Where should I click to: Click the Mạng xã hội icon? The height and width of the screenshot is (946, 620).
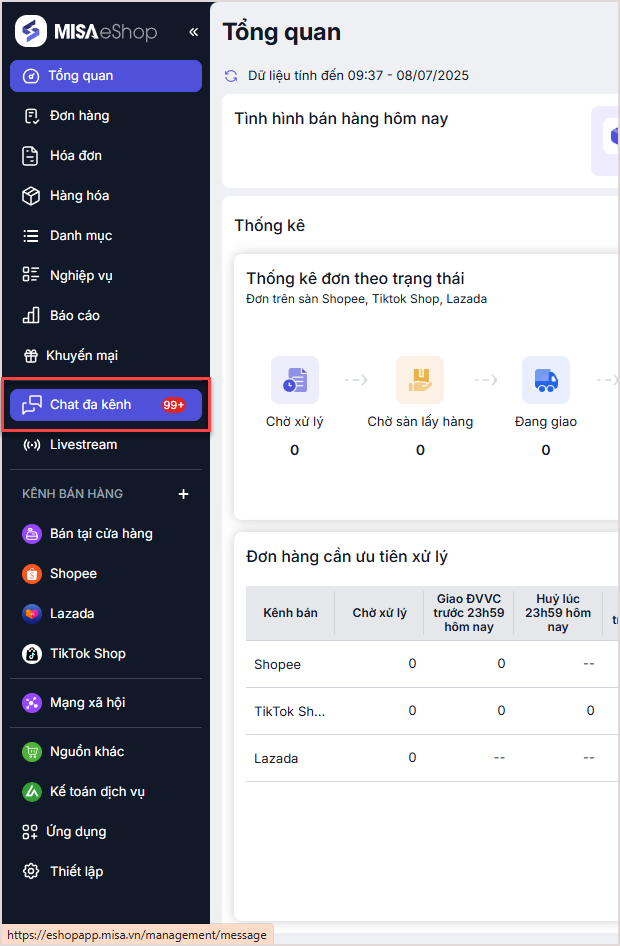point(31,702)
